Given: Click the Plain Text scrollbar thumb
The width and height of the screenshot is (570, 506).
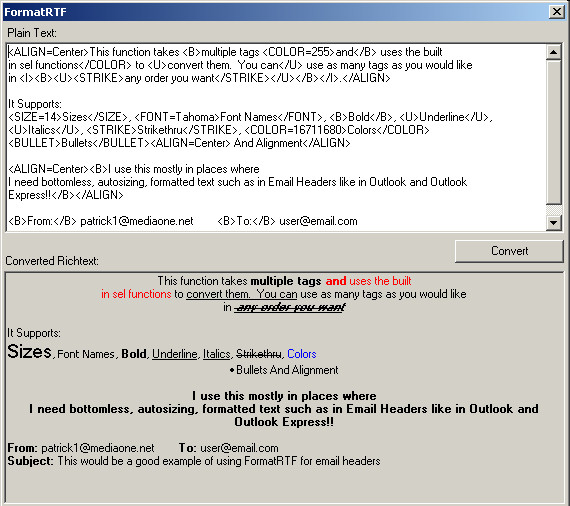Looking at the screenshot, I should pos(554,132).
